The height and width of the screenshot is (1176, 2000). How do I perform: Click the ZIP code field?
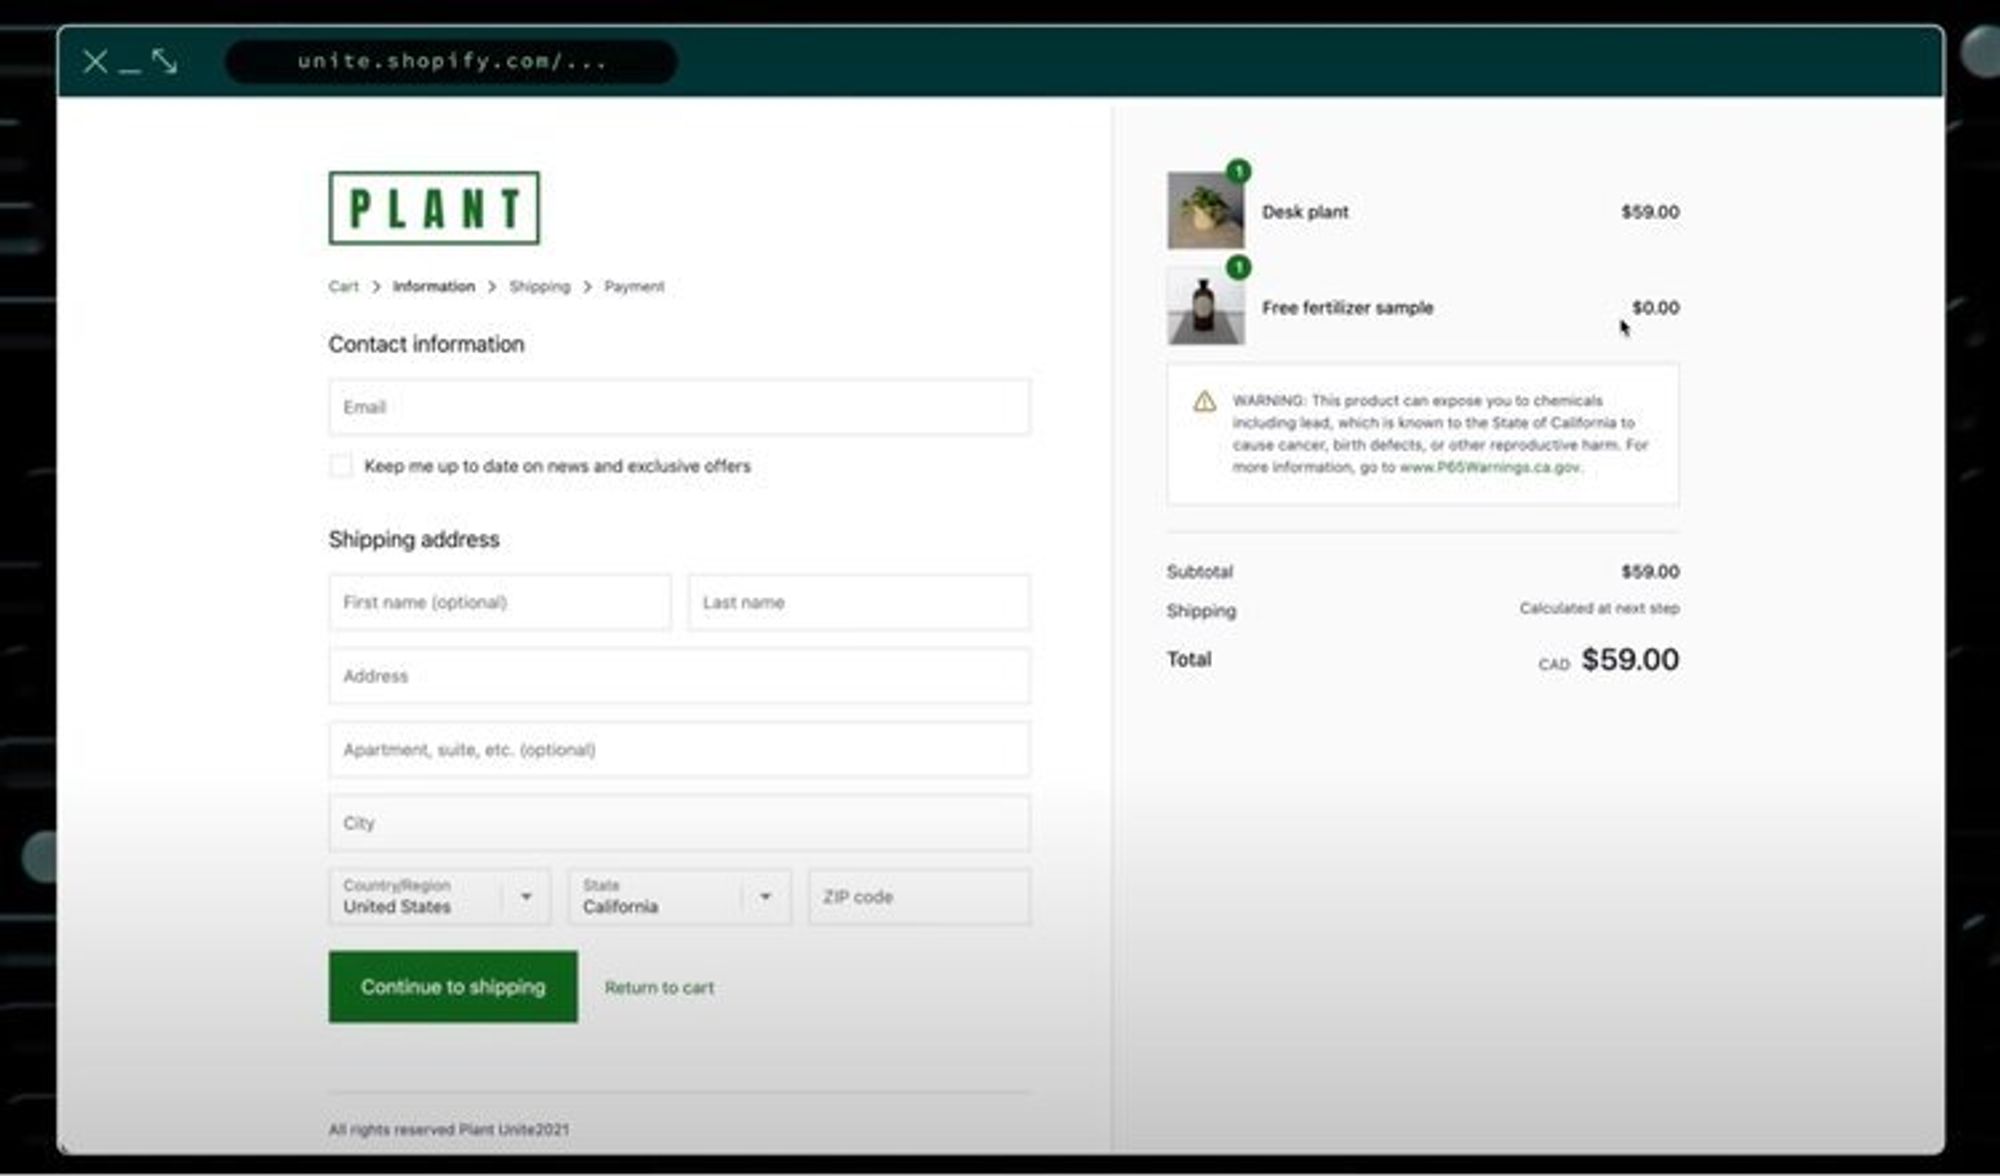click(x=918, y=897)
